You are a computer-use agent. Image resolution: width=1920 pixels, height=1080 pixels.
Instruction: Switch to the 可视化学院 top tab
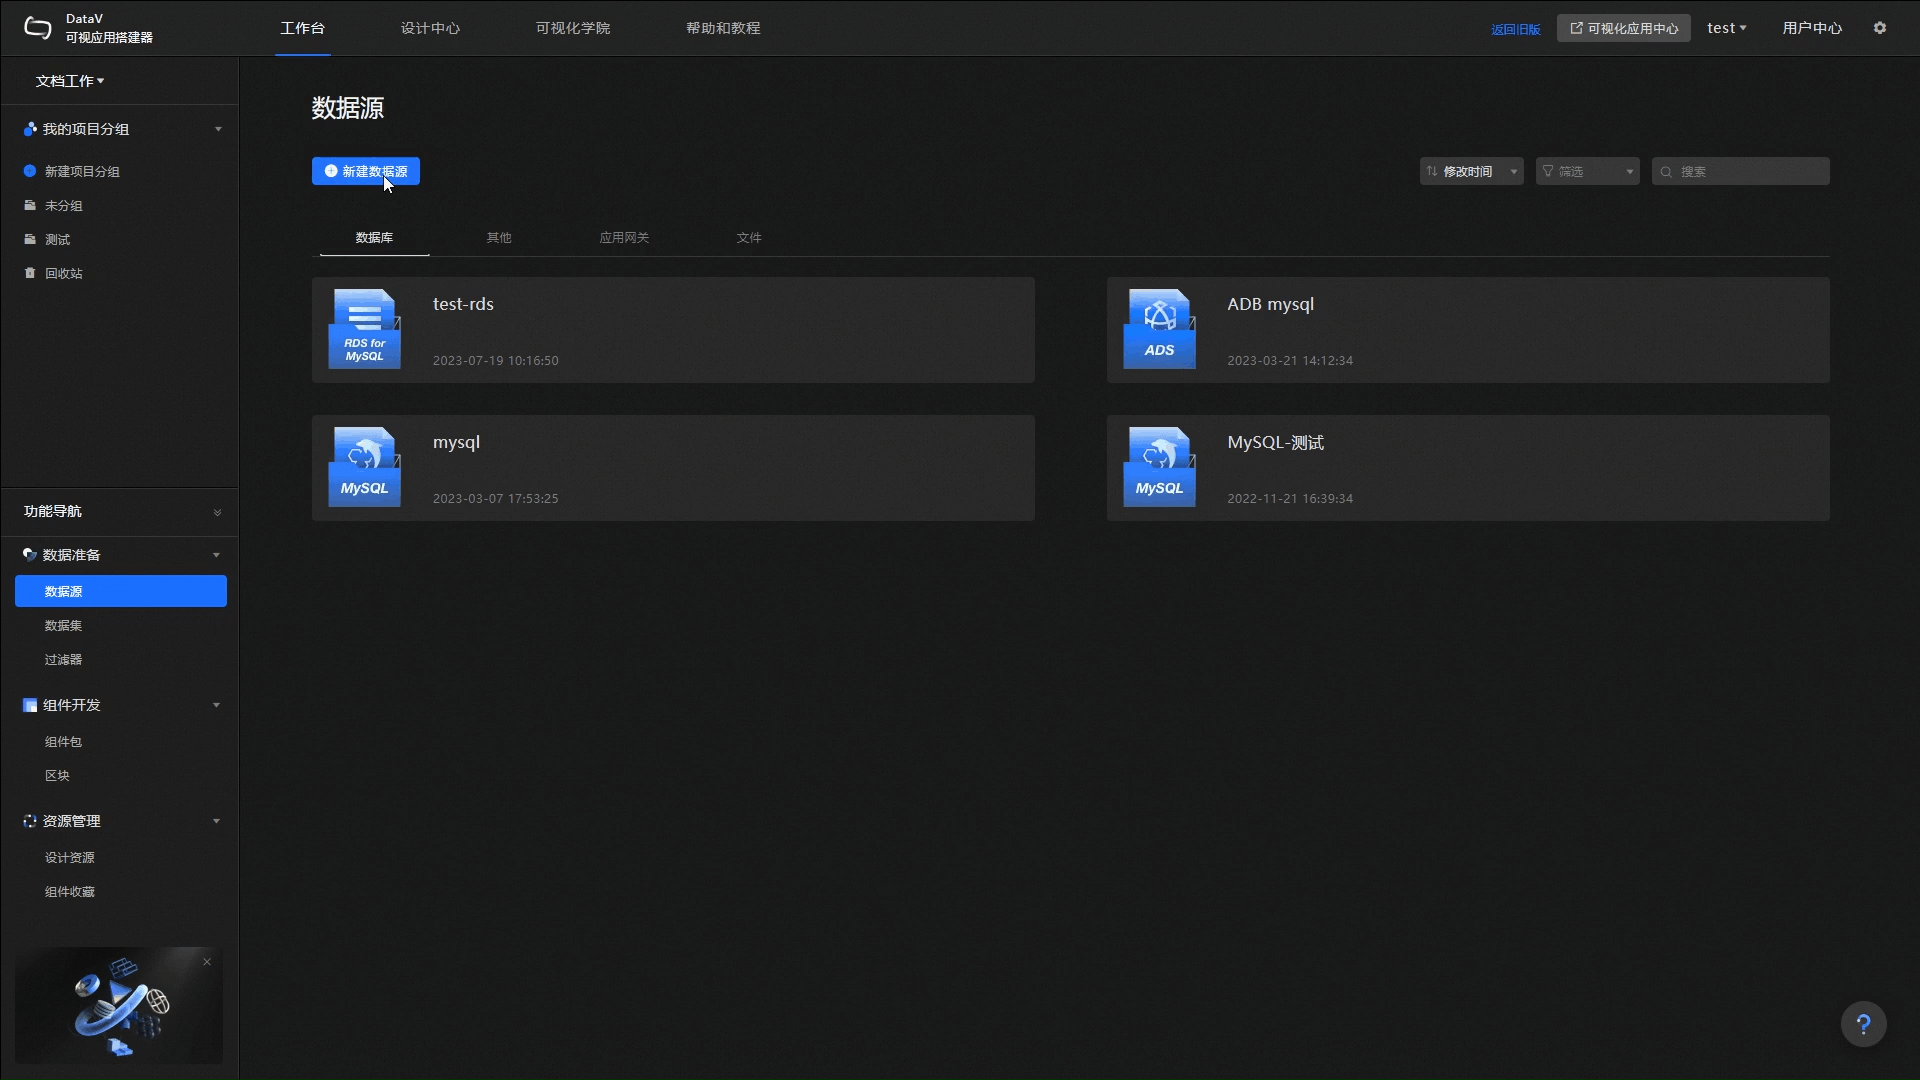pos(573,28)
